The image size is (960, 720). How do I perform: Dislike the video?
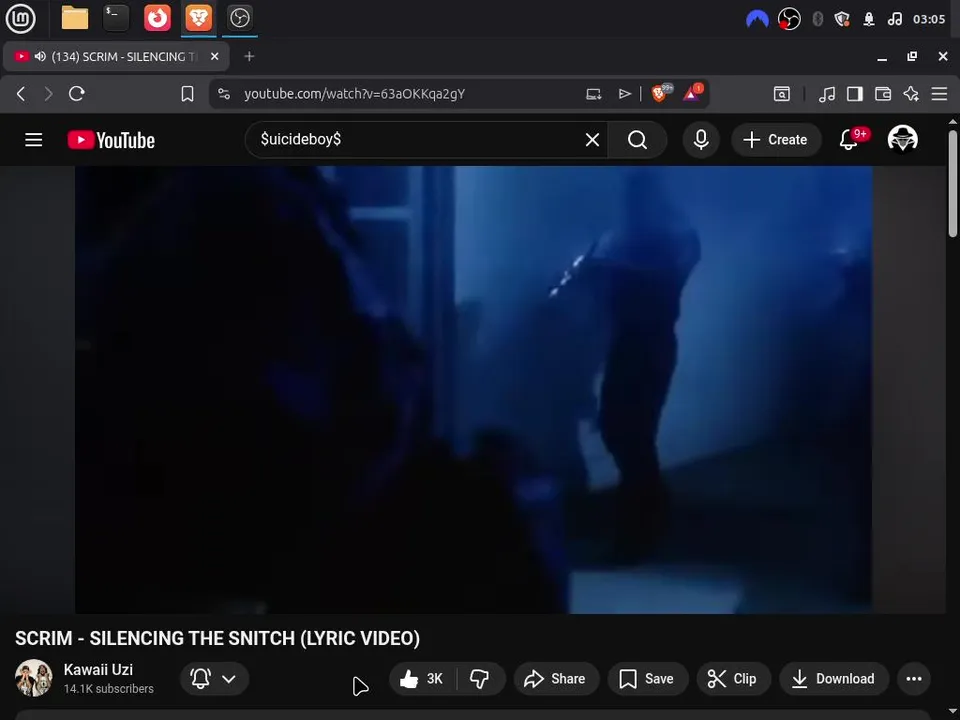tap(480, 678)
